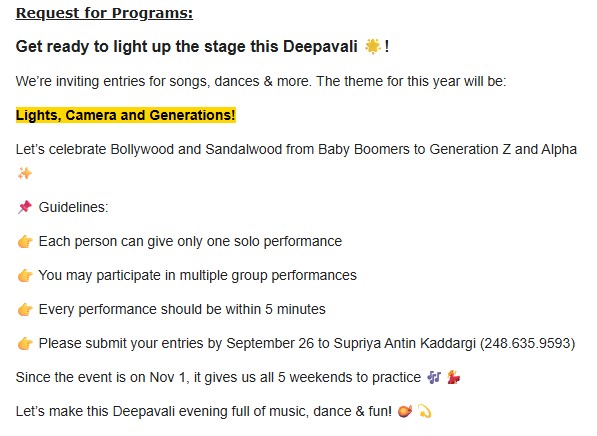Image resolution: width=597 pixels, height=436 pixels.
Task: Click the dancer emoji after practice
Action: coord(453,377)
